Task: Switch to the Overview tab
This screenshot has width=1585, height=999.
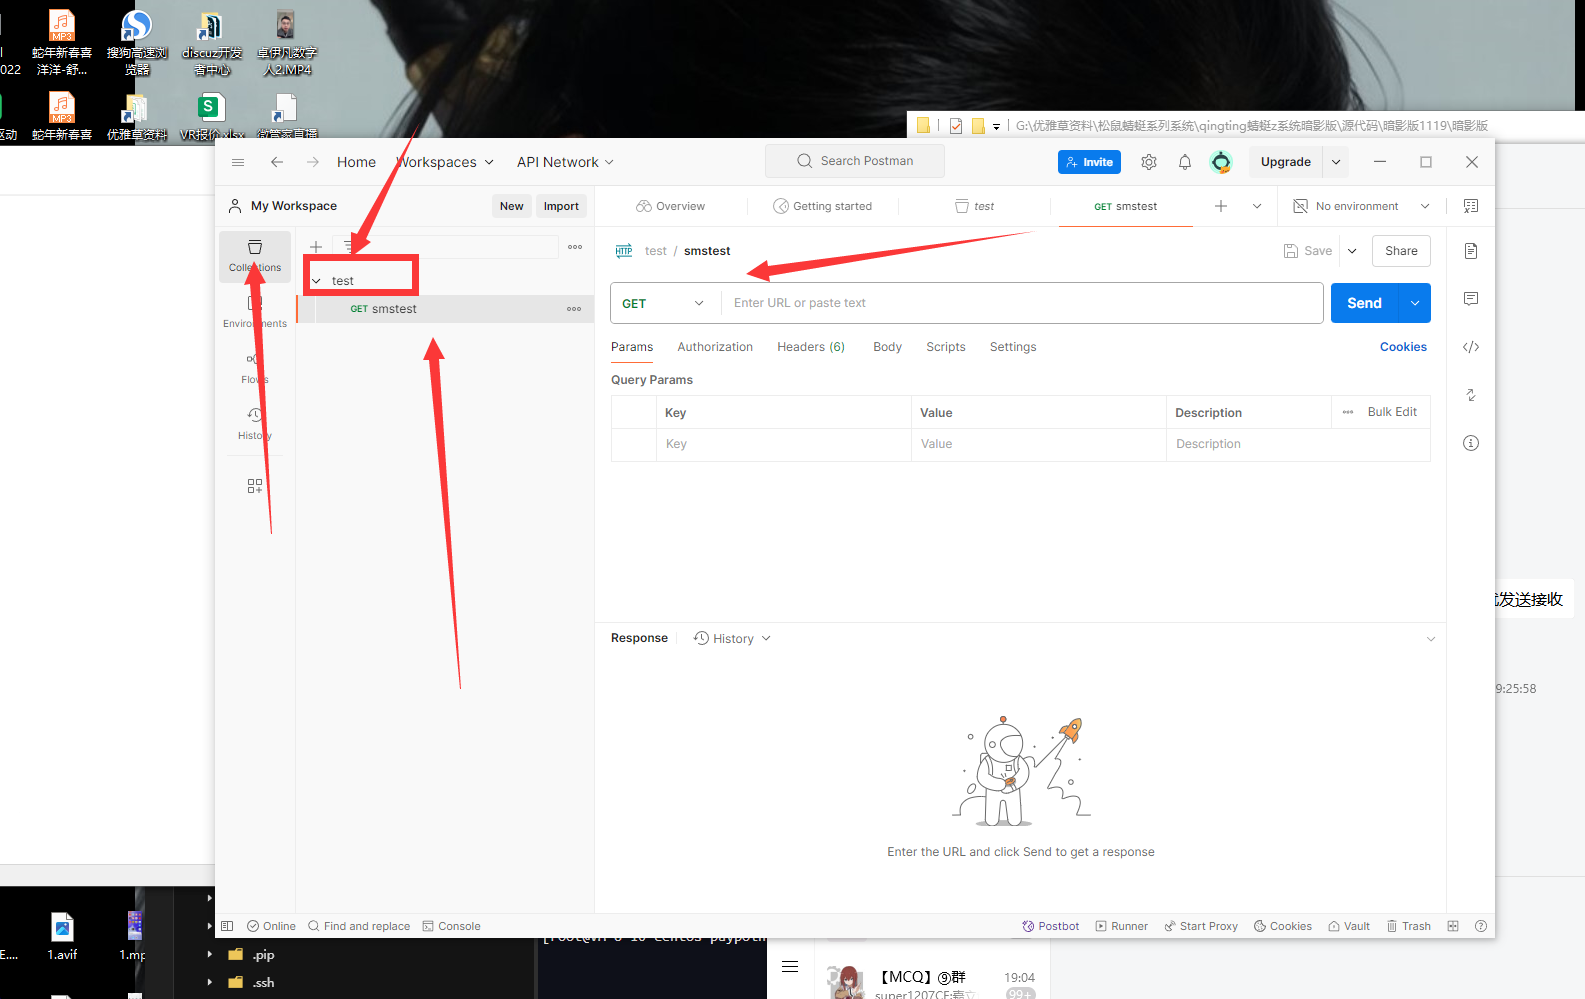Action: [670, 206]
